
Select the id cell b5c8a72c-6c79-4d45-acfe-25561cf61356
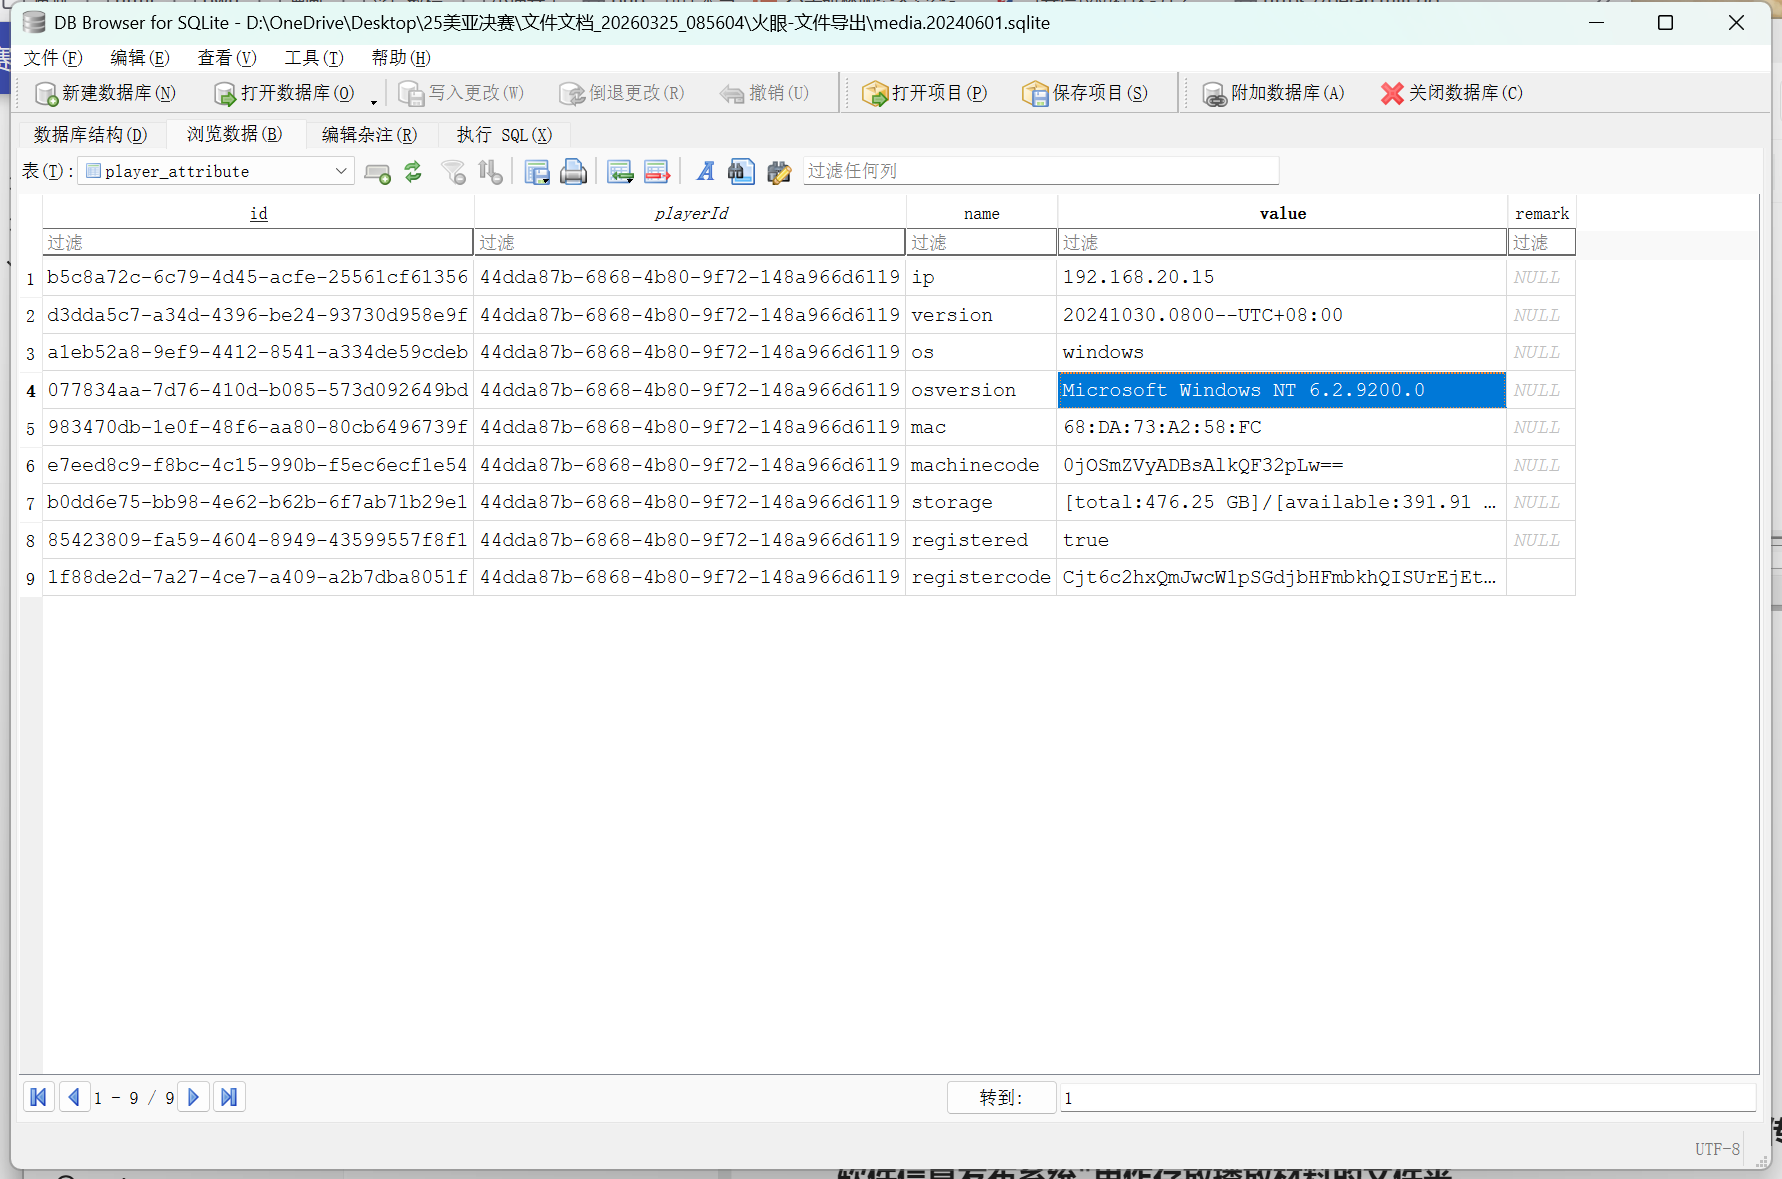click(x=258, y=277)
